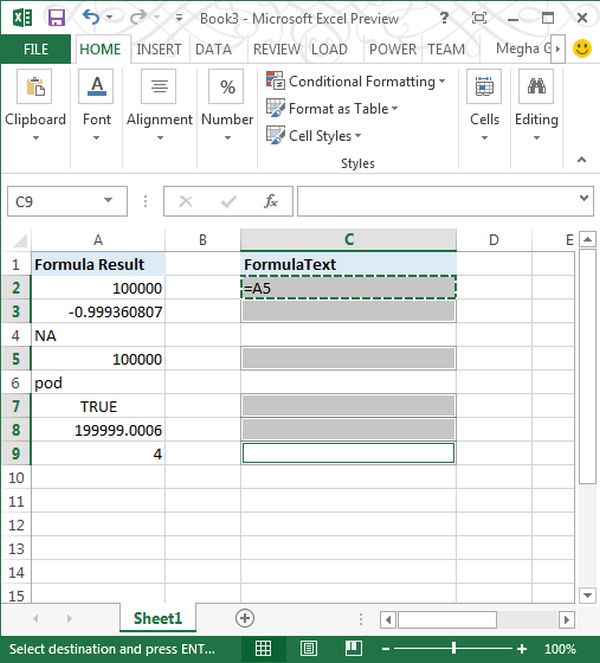Redo the last undone action
600x663 pixels.
[x=138, y=17]
